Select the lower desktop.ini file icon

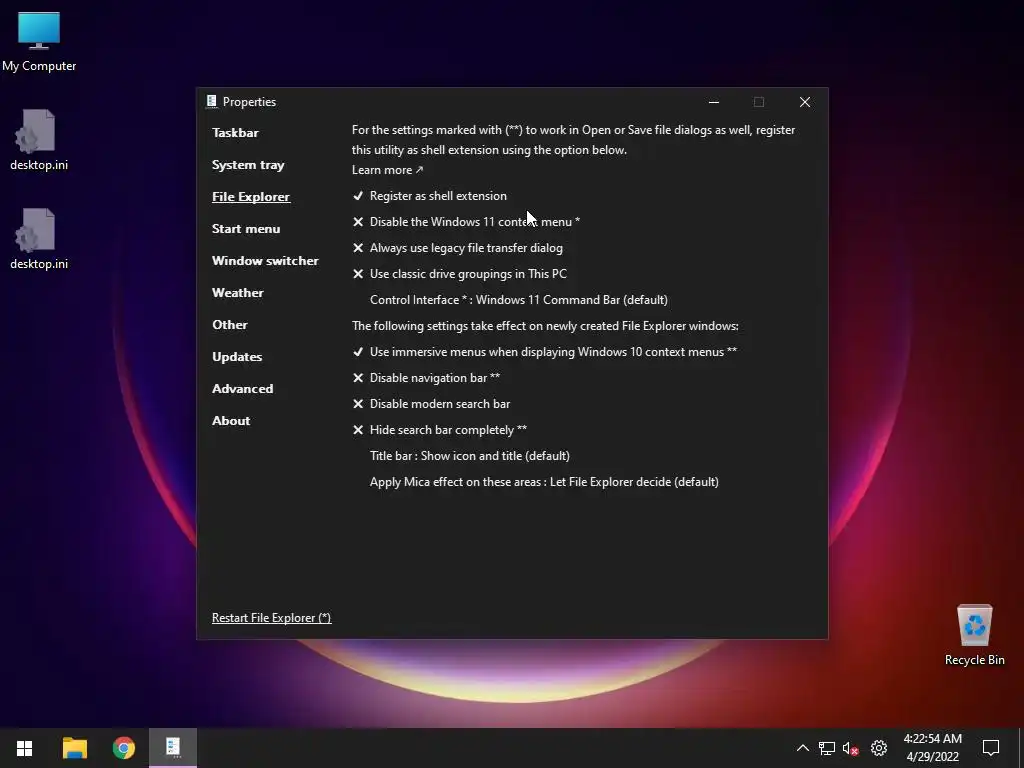pyautogui.click(x=39, y=239)
